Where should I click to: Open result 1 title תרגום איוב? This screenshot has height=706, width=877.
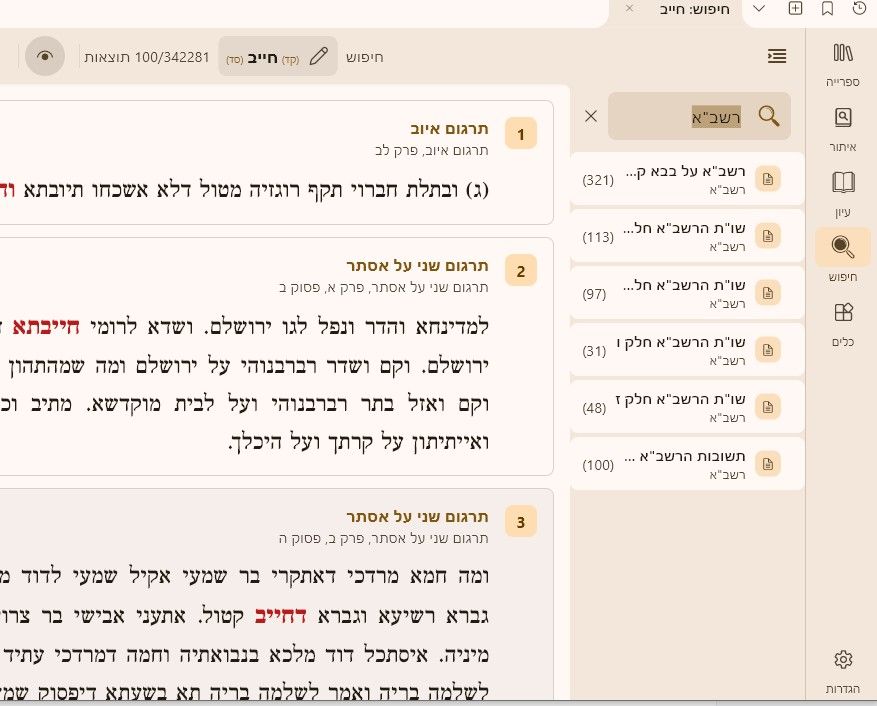pos(450,129)
